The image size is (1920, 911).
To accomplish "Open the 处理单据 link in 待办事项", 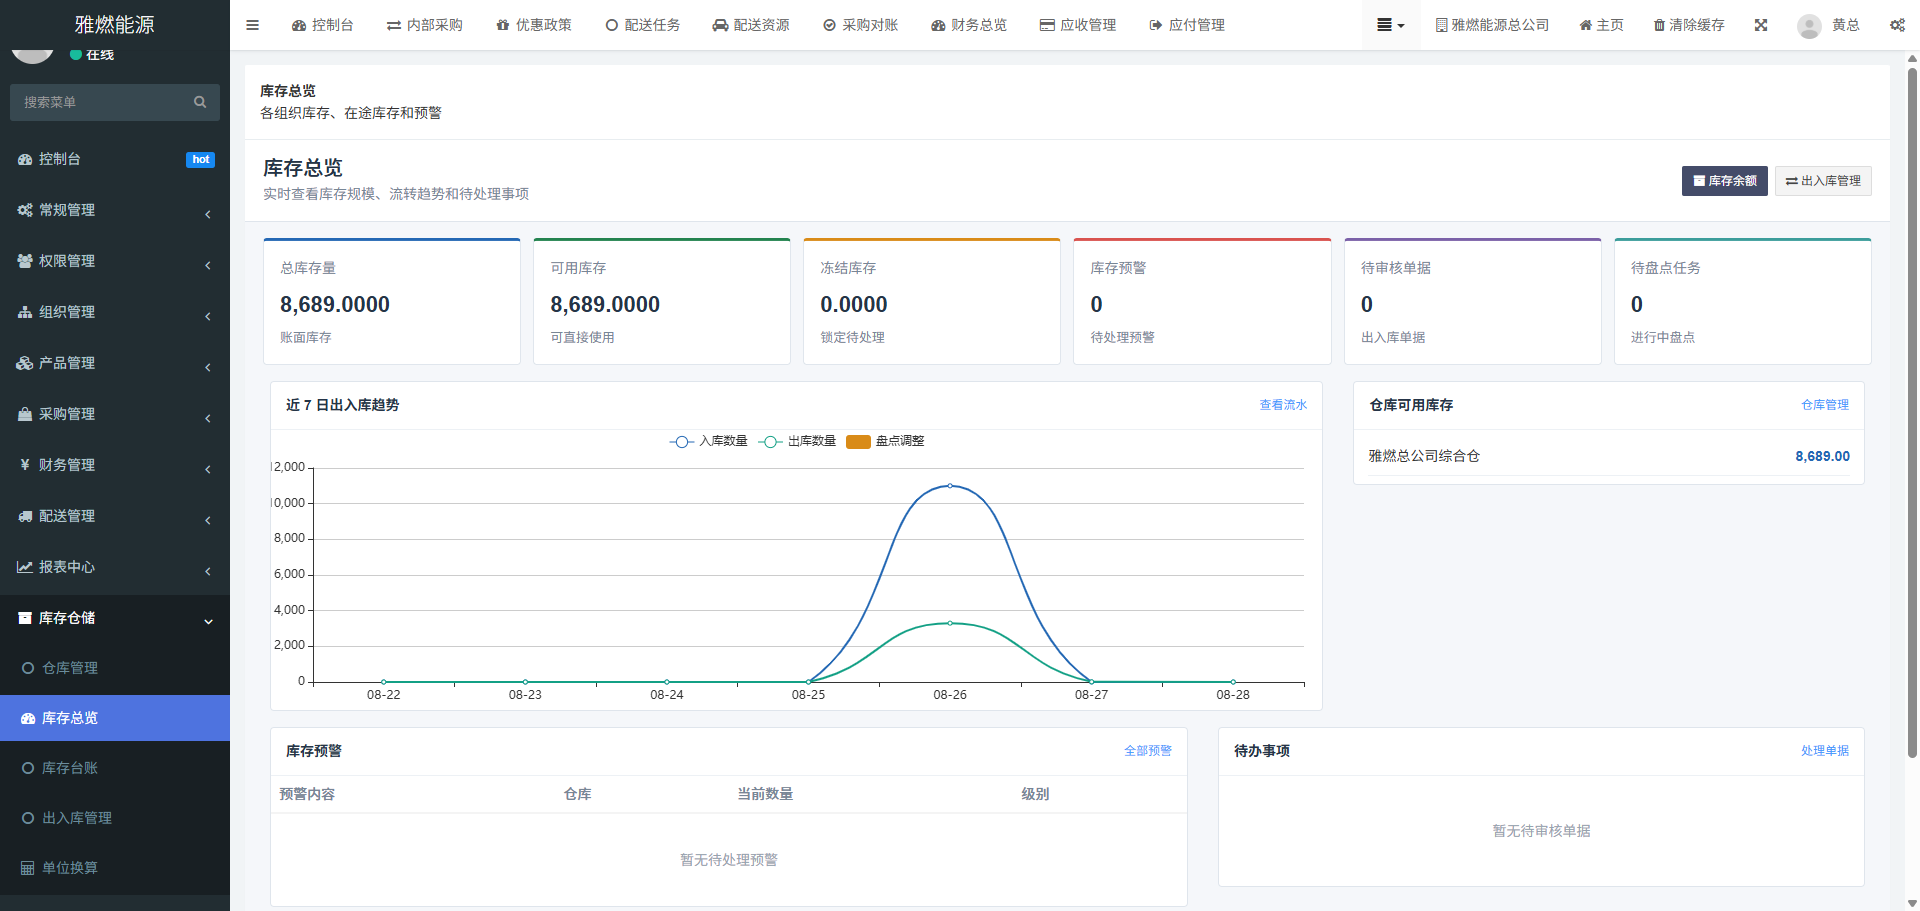I will pyautogui.click(x=1825, y=751).
